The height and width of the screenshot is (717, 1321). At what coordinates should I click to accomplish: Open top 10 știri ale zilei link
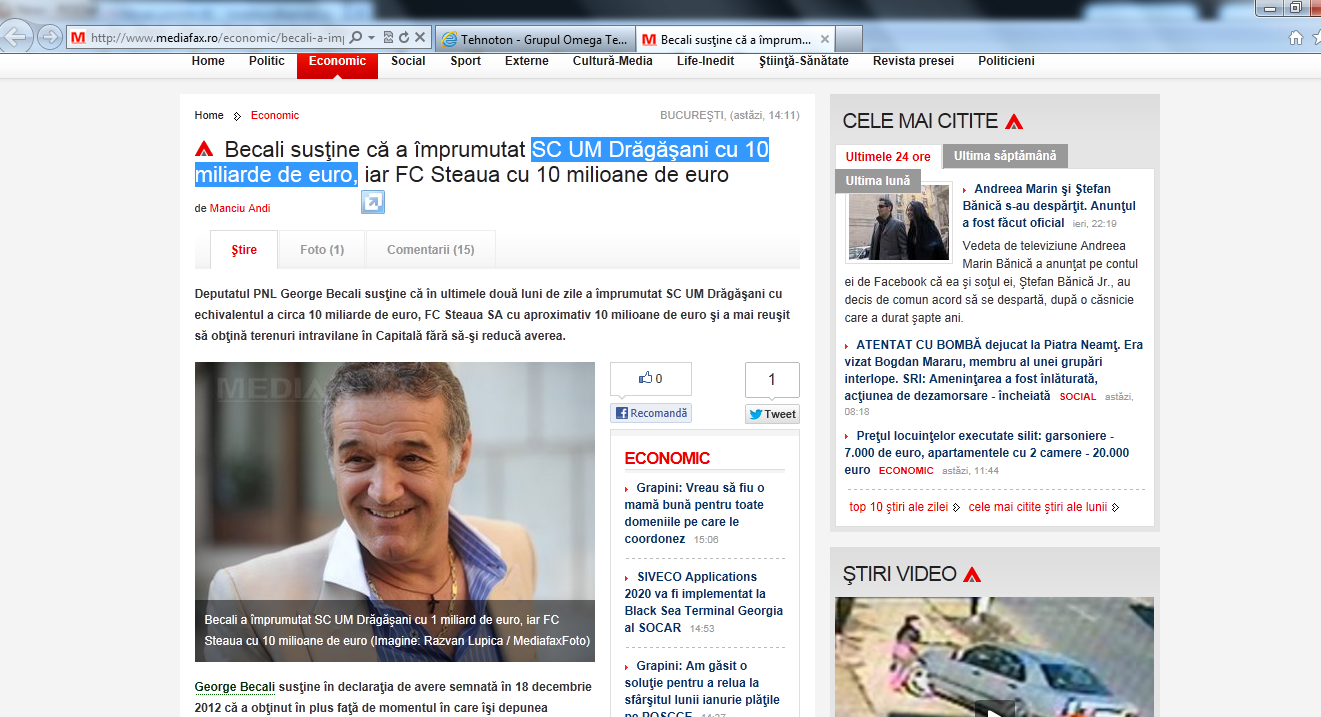898,507
